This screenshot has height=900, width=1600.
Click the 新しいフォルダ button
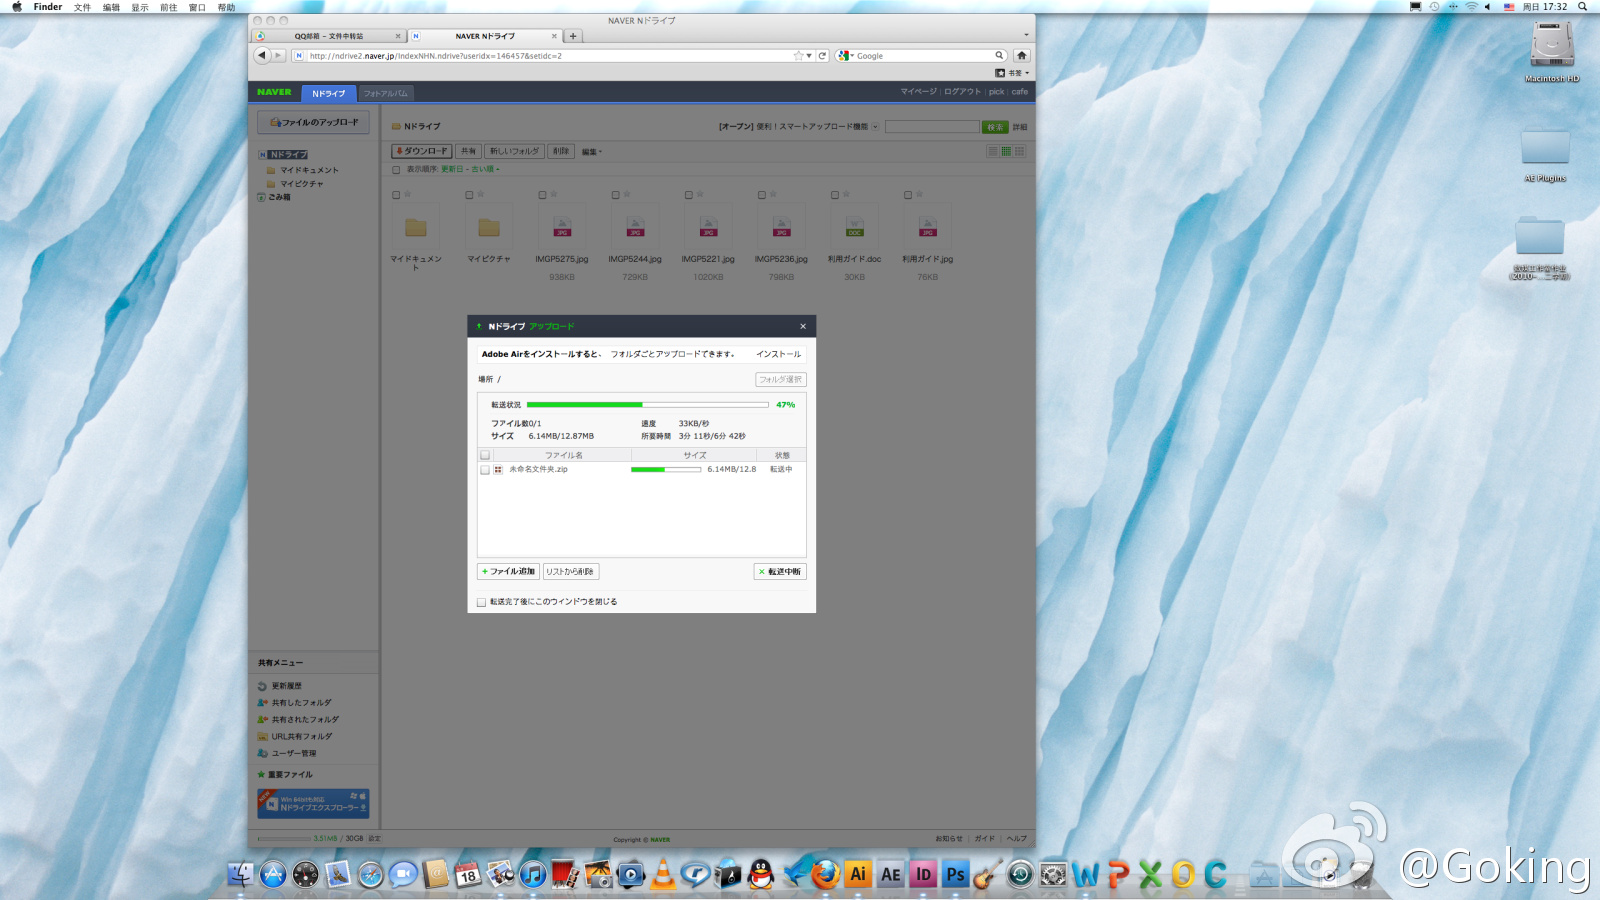514,151
